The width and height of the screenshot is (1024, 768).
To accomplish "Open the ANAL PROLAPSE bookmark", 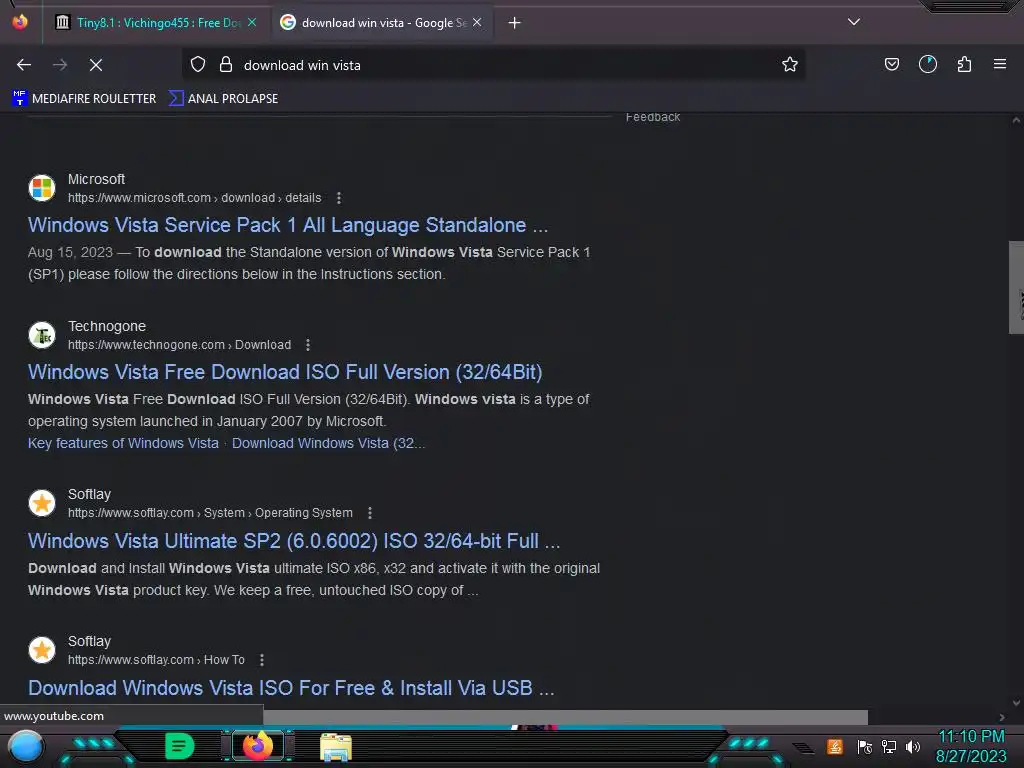I will coord(223,99).
